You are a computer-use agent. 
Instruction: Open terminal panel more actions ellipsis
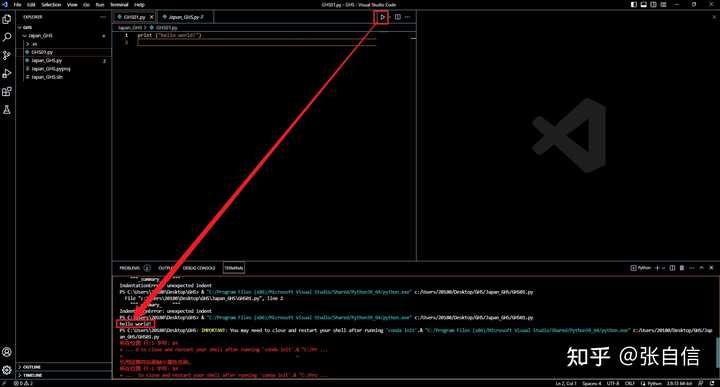pos(692,268)
